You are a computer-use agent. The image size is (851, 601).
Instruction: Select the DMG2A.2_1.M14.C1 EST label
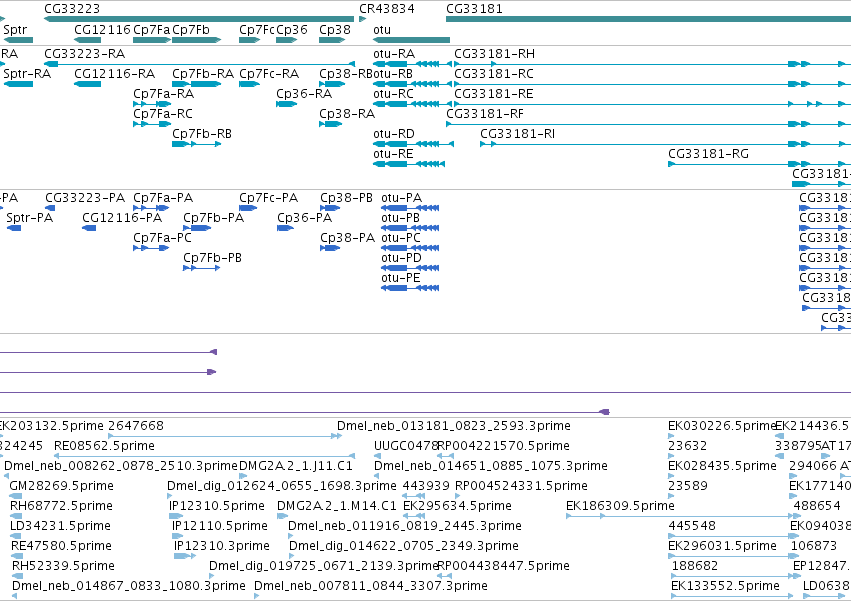337,506
